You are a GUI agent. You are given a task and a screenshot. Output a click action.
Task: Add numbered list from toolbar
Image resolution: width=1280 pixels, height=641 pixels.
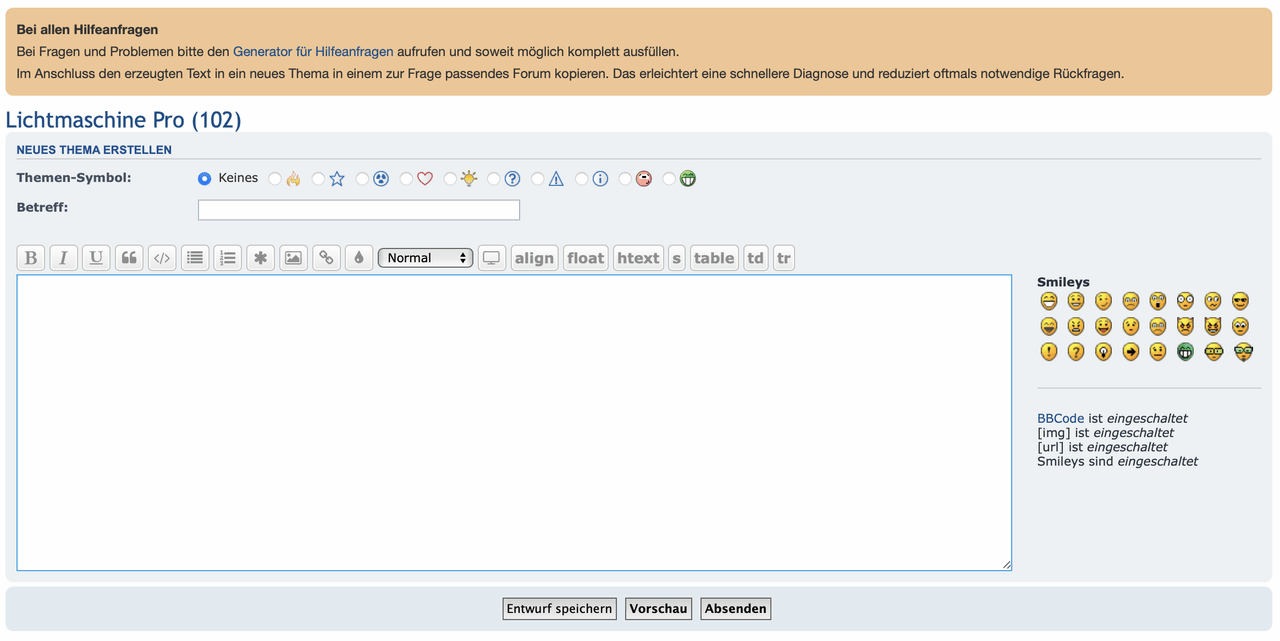(228, 258)
